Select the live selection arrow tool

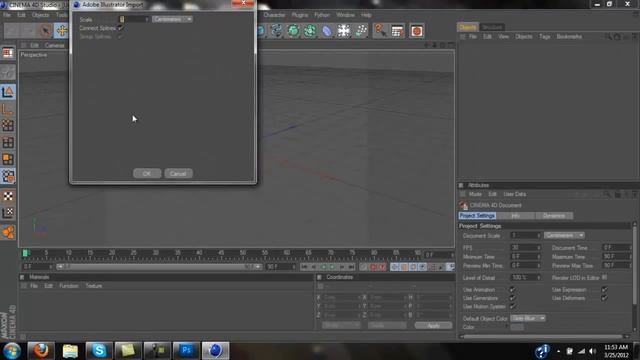[45, 31]
